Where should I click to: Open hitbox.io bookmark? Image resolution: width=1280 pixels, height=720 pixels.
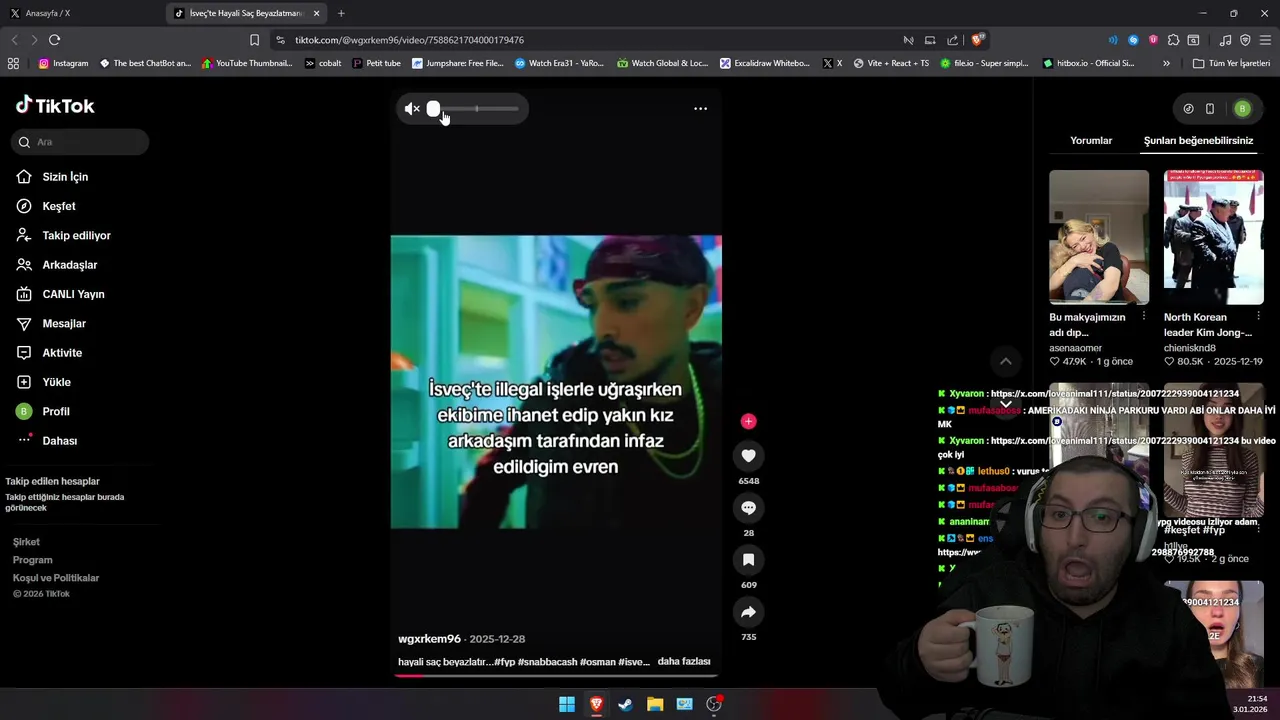[x=1088, y=63]
